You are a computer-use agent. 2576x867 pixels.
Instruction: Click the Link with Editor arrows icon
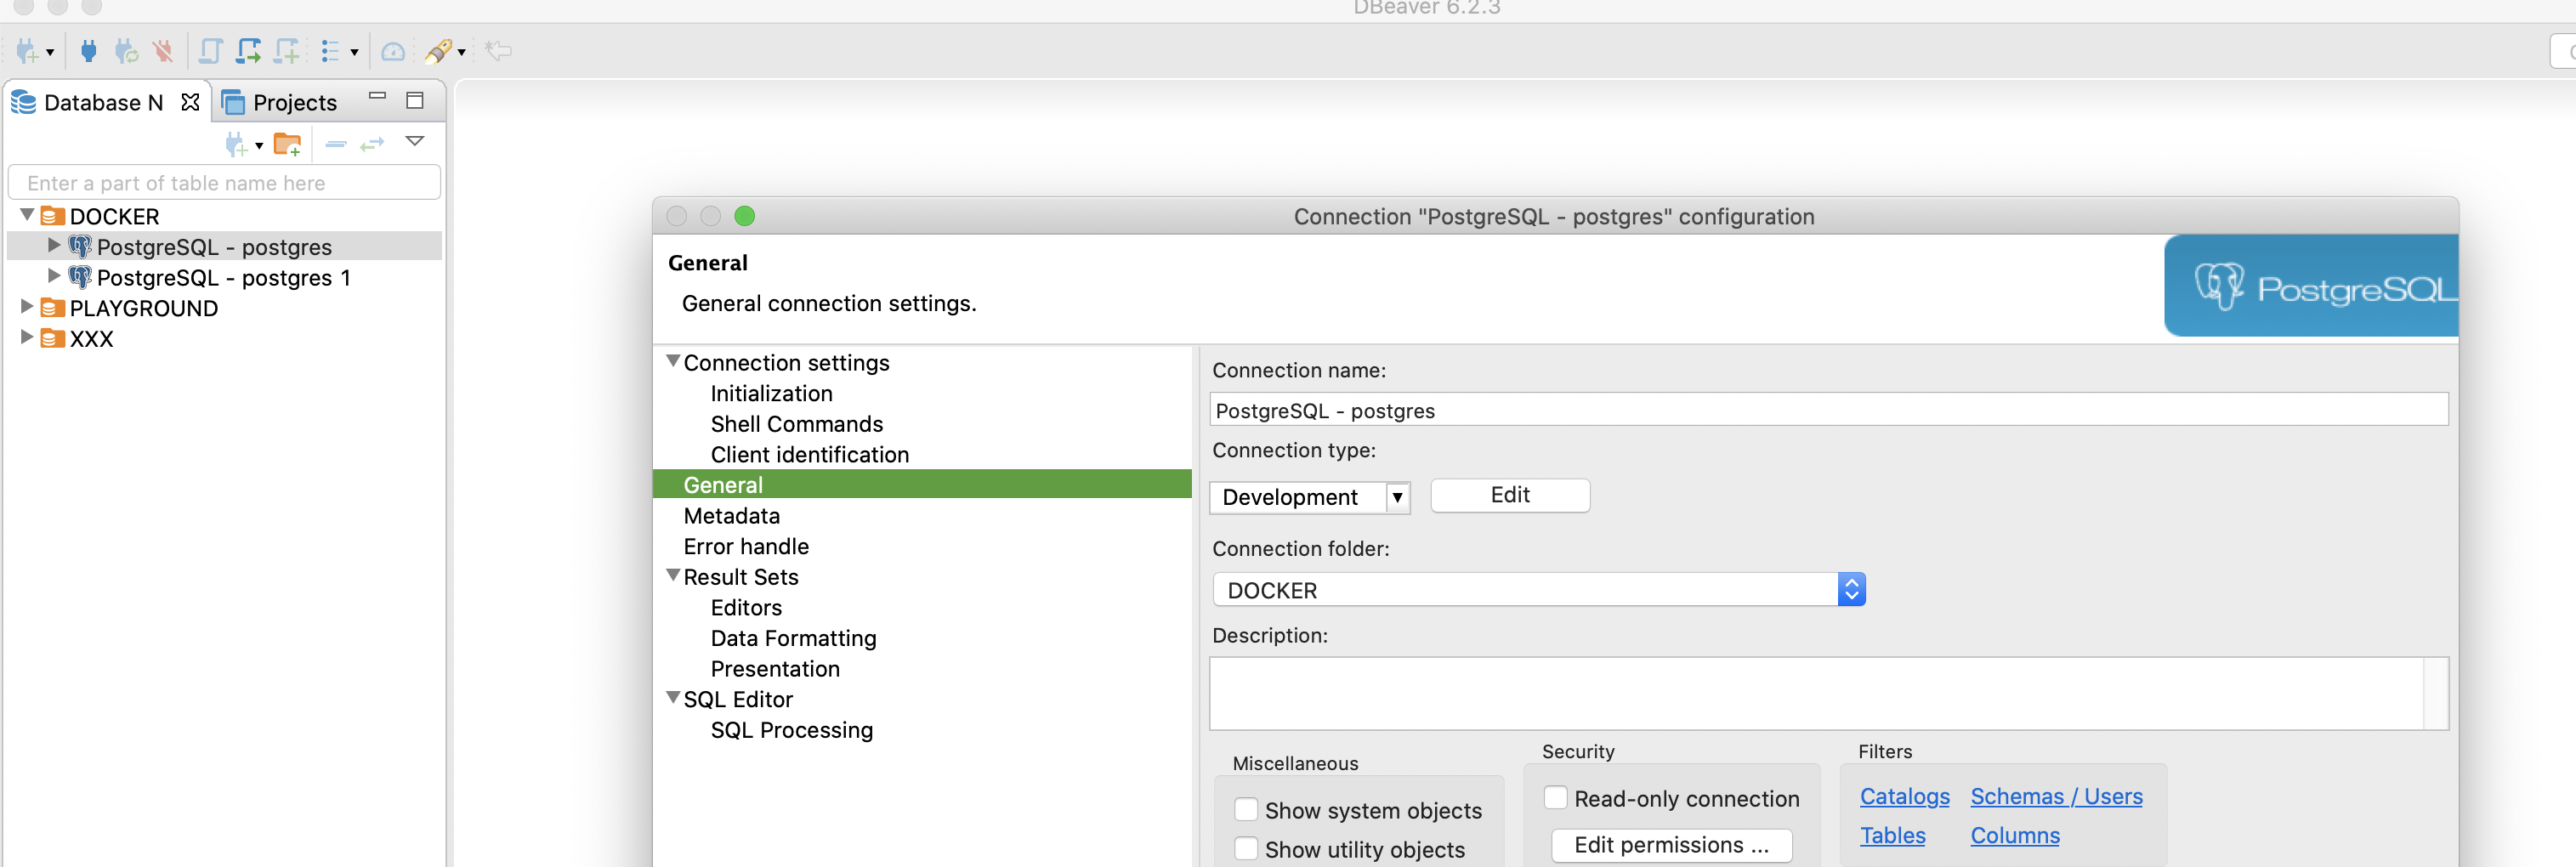point(372,145)
